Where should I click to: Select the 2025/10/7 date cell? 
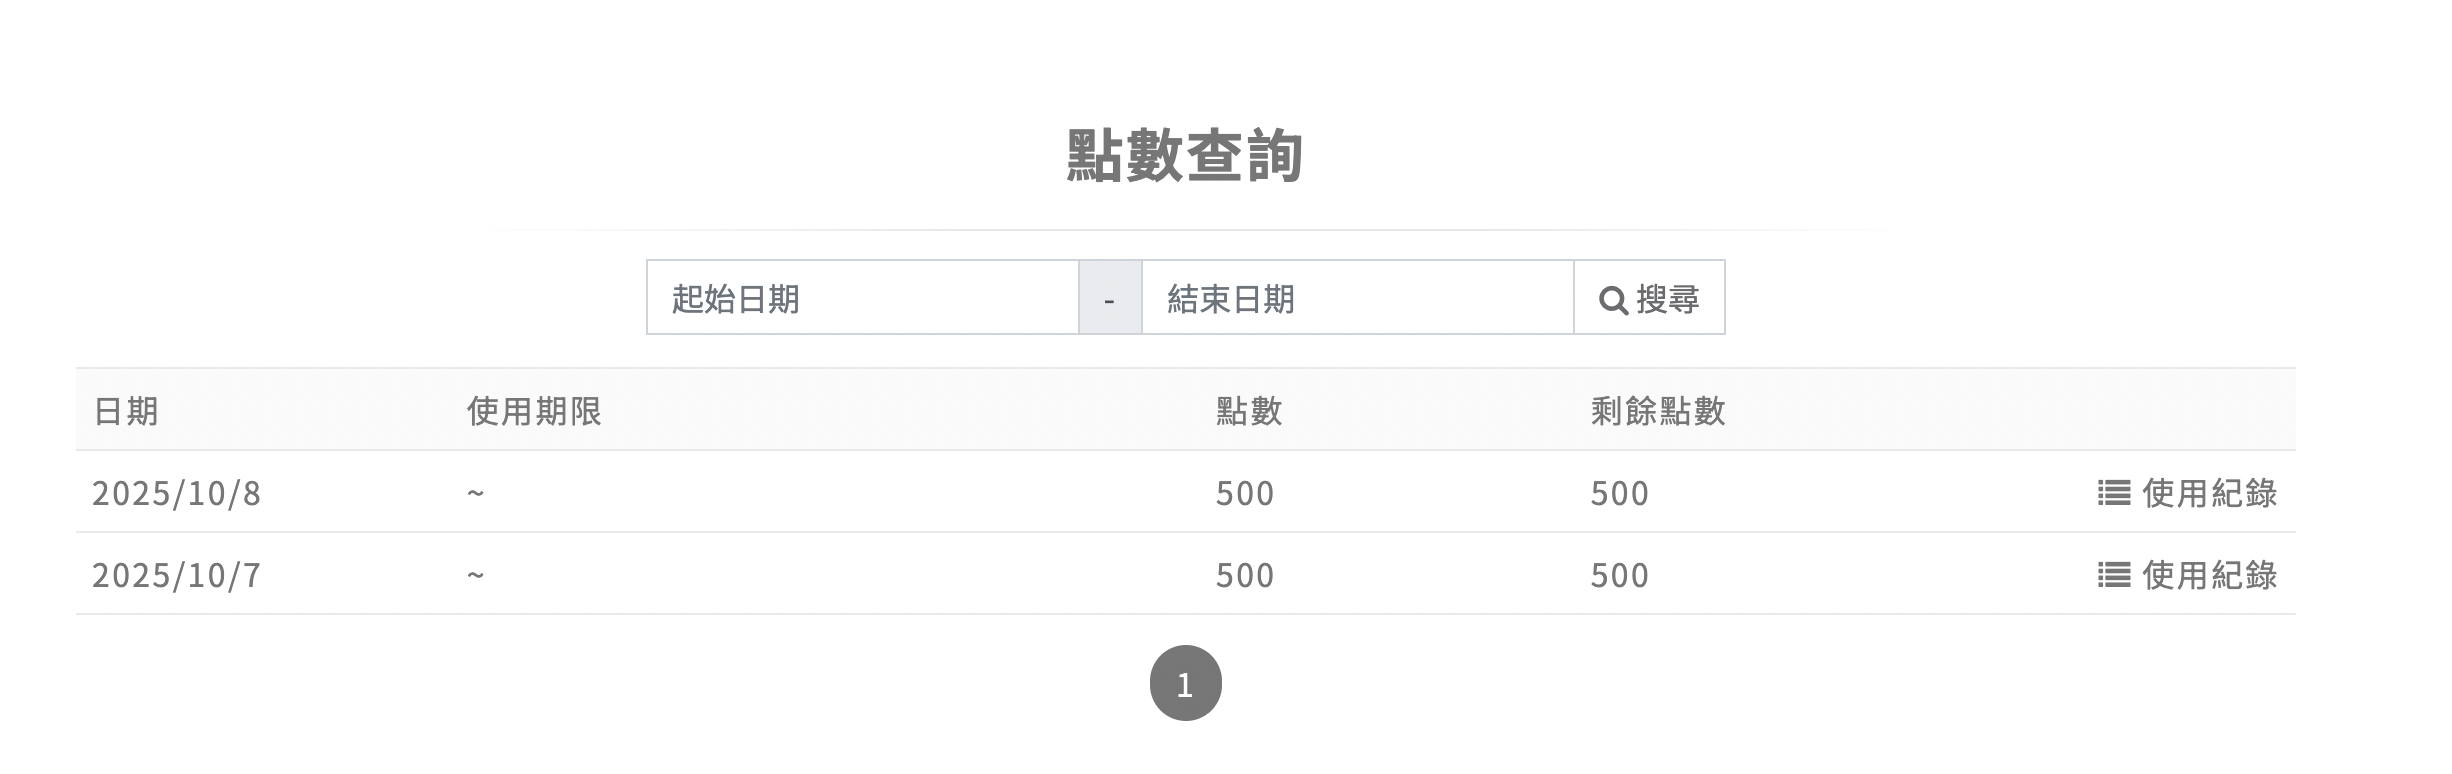tap(177, 575)
